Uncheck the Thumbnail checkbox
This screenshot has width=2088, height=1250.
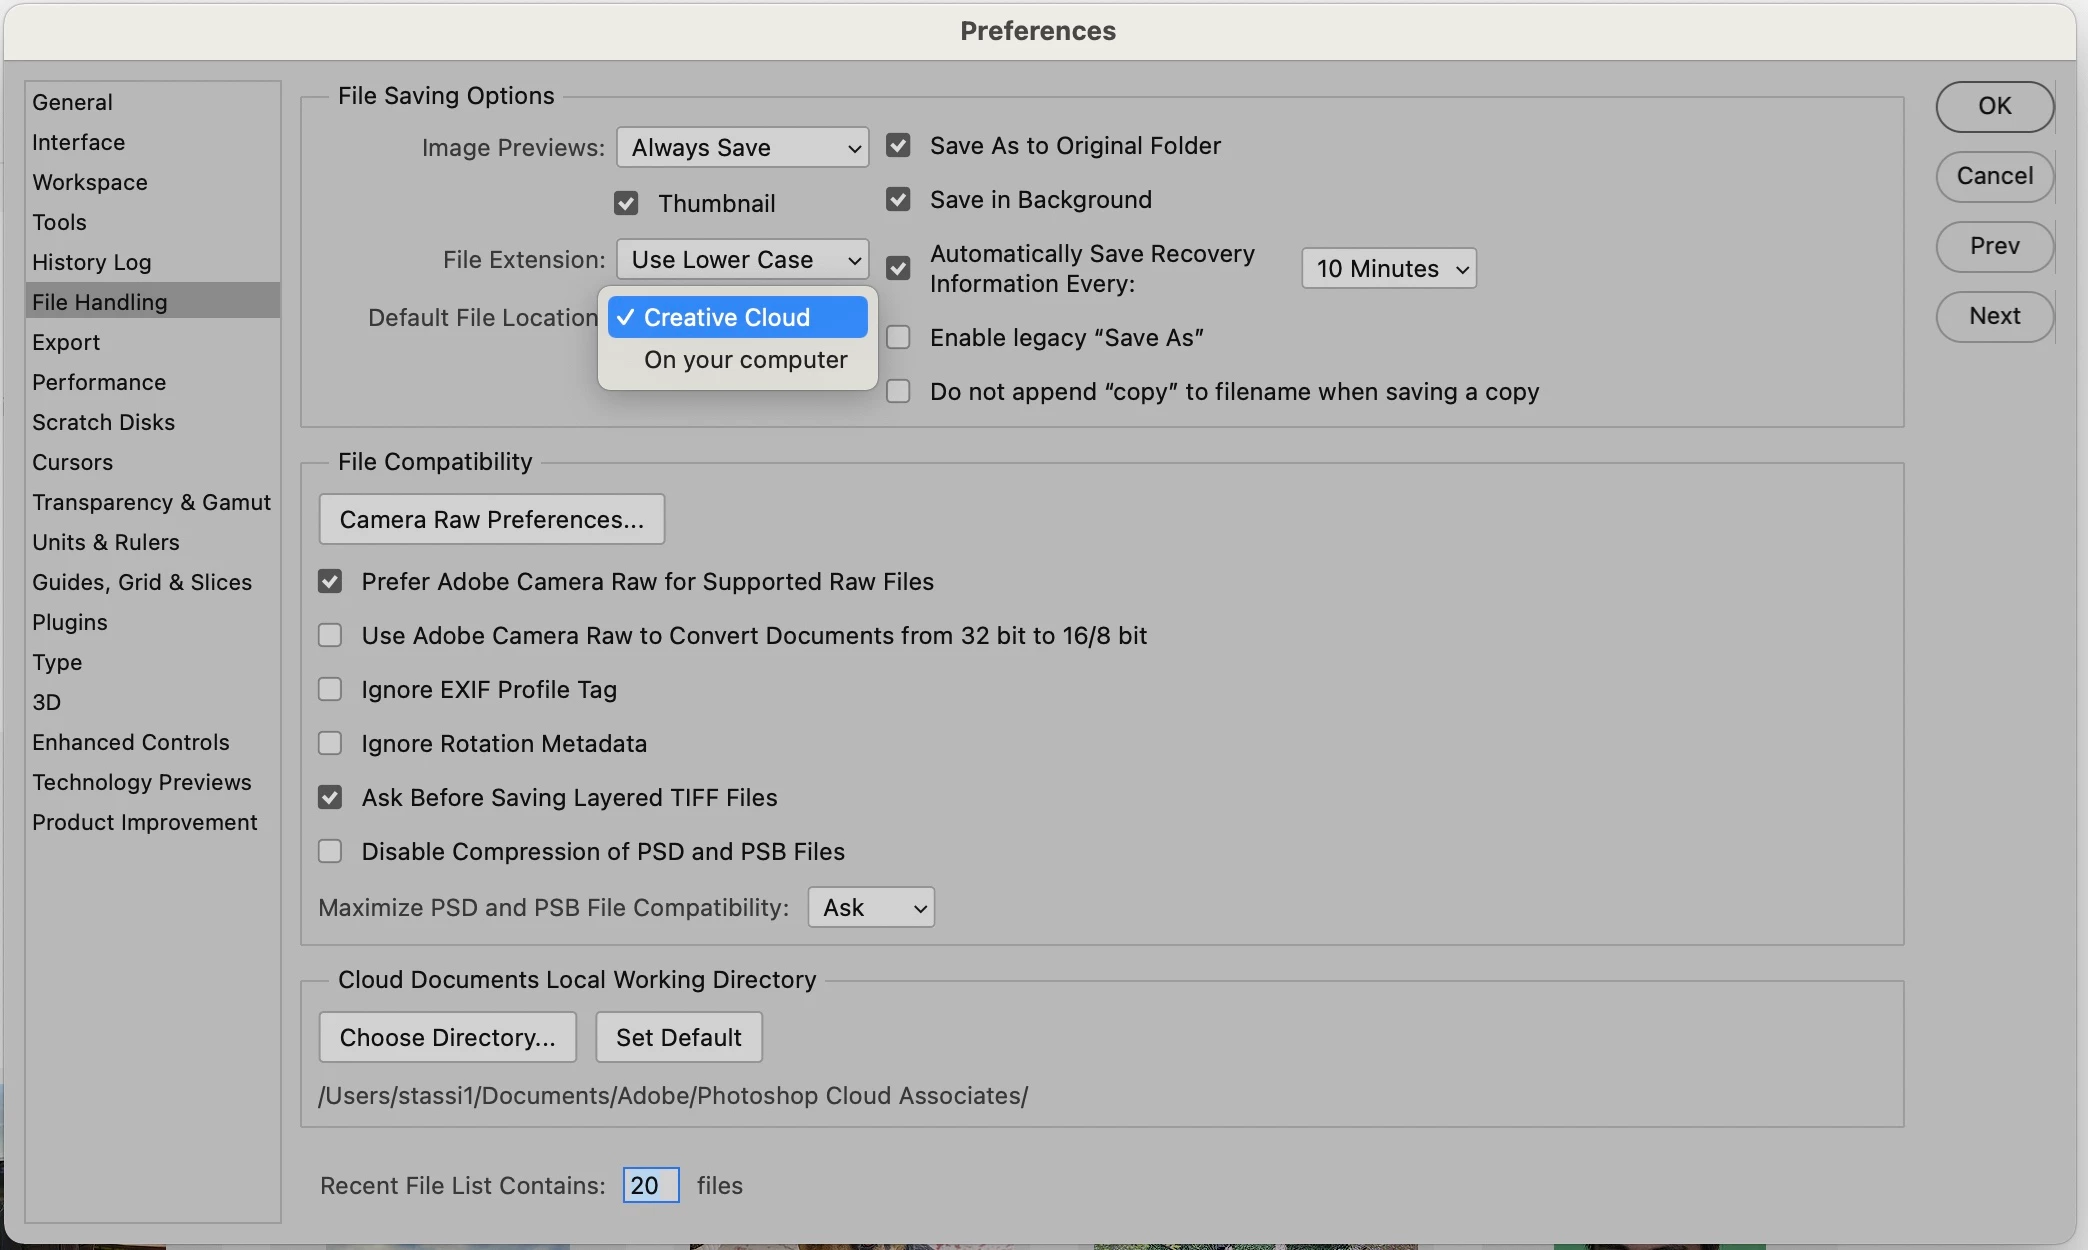[x=626, y=204]
